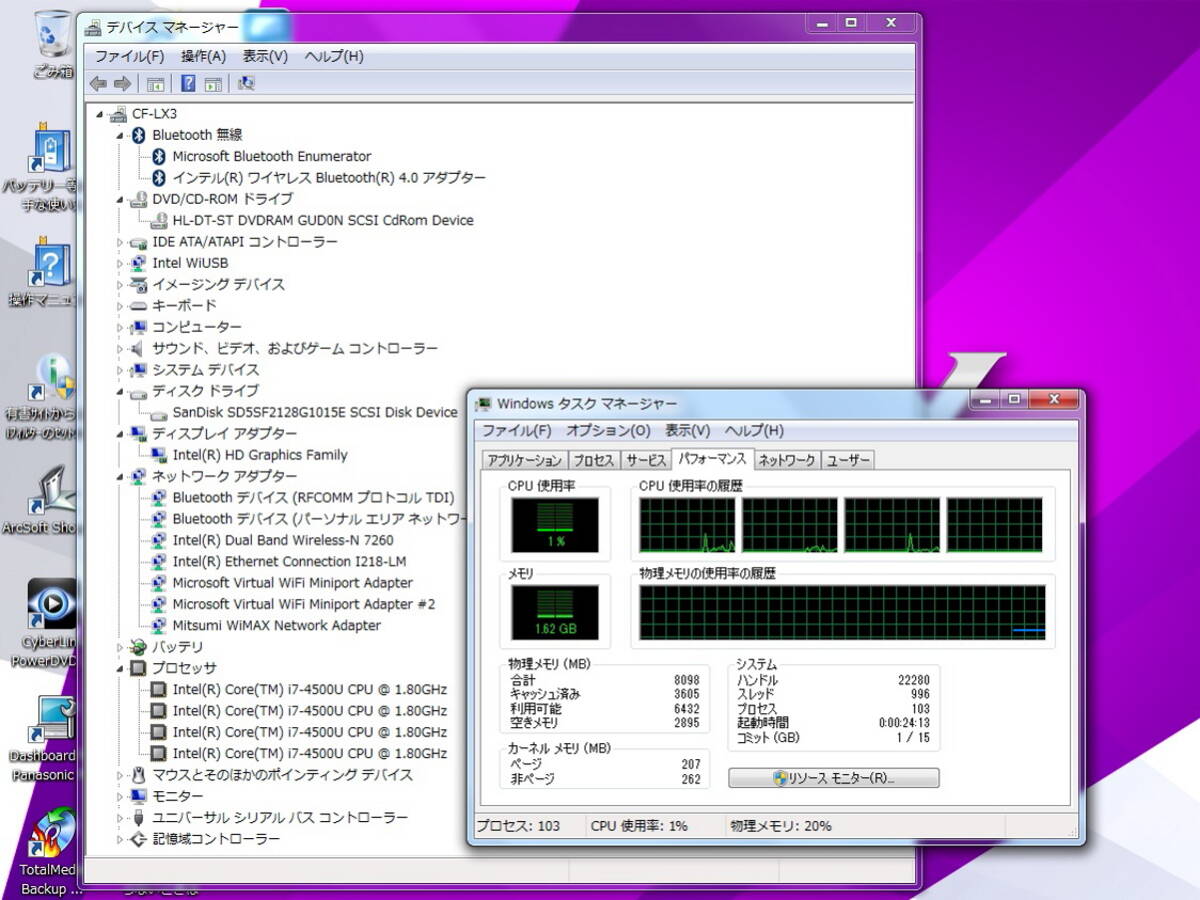The height and width of the screenshot is (900, 1200).
Task: Click the Task Manager title bar icon
Action: [x=484, y=404]
